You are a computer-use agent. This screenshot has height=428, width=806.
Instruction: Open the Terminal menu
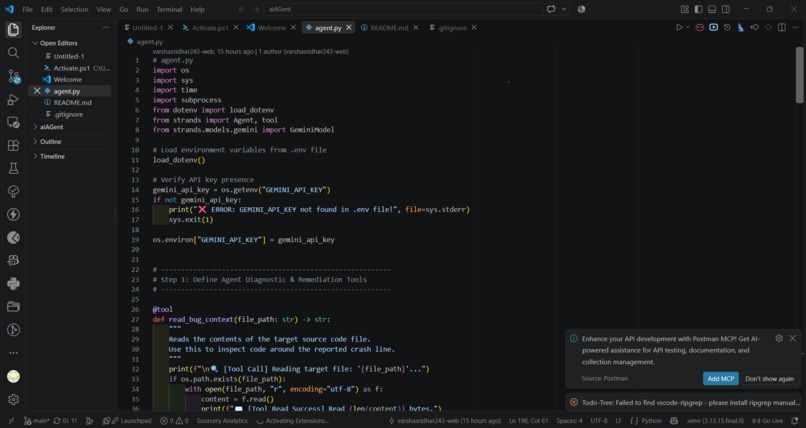pos(169,9)
